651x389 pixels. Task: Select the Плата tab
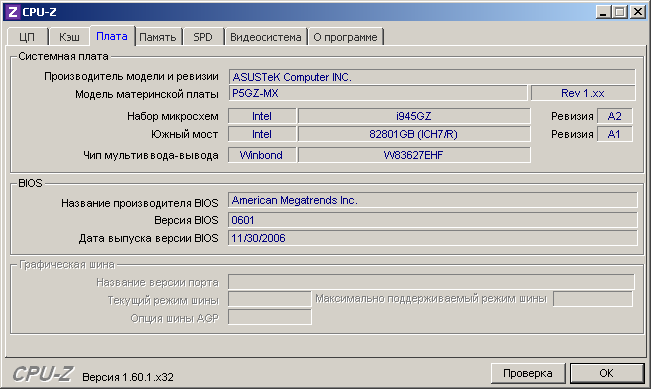click(112, 36)
